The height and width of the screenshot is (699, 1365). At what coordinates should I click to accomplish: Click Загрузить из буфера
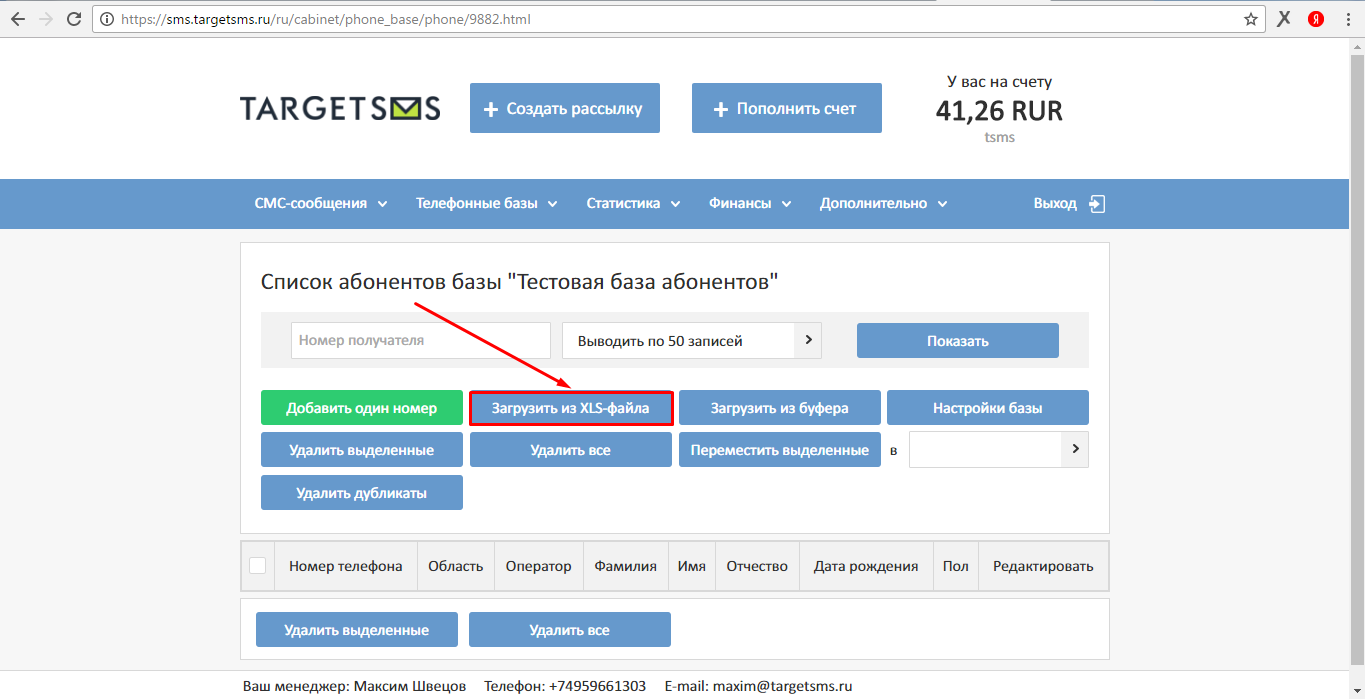[780, 408]
